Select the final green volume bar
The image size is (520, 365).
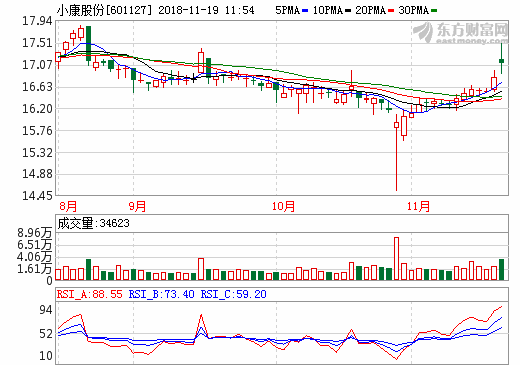click(x=501, y=269)
